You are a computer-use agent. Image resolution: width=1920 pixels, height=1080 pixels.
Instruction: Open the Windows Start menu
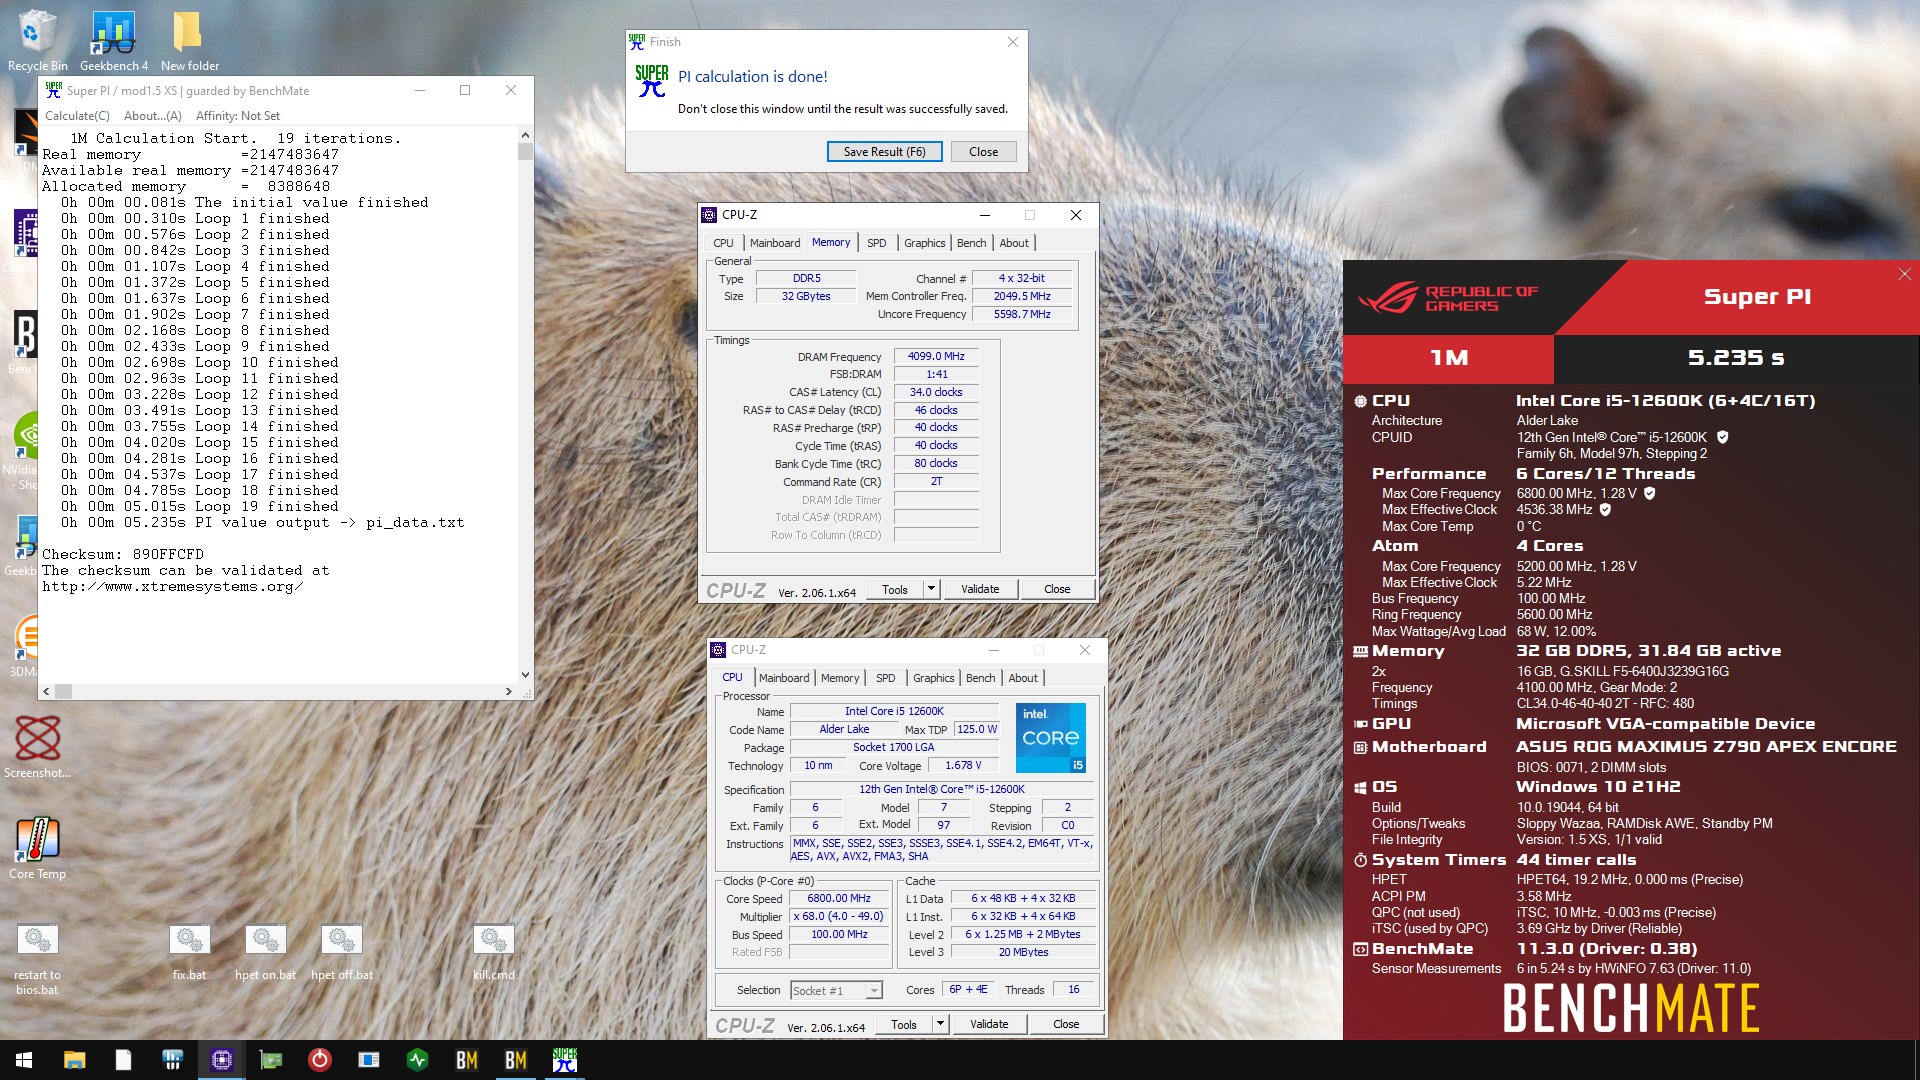[x=24, y=1060]
